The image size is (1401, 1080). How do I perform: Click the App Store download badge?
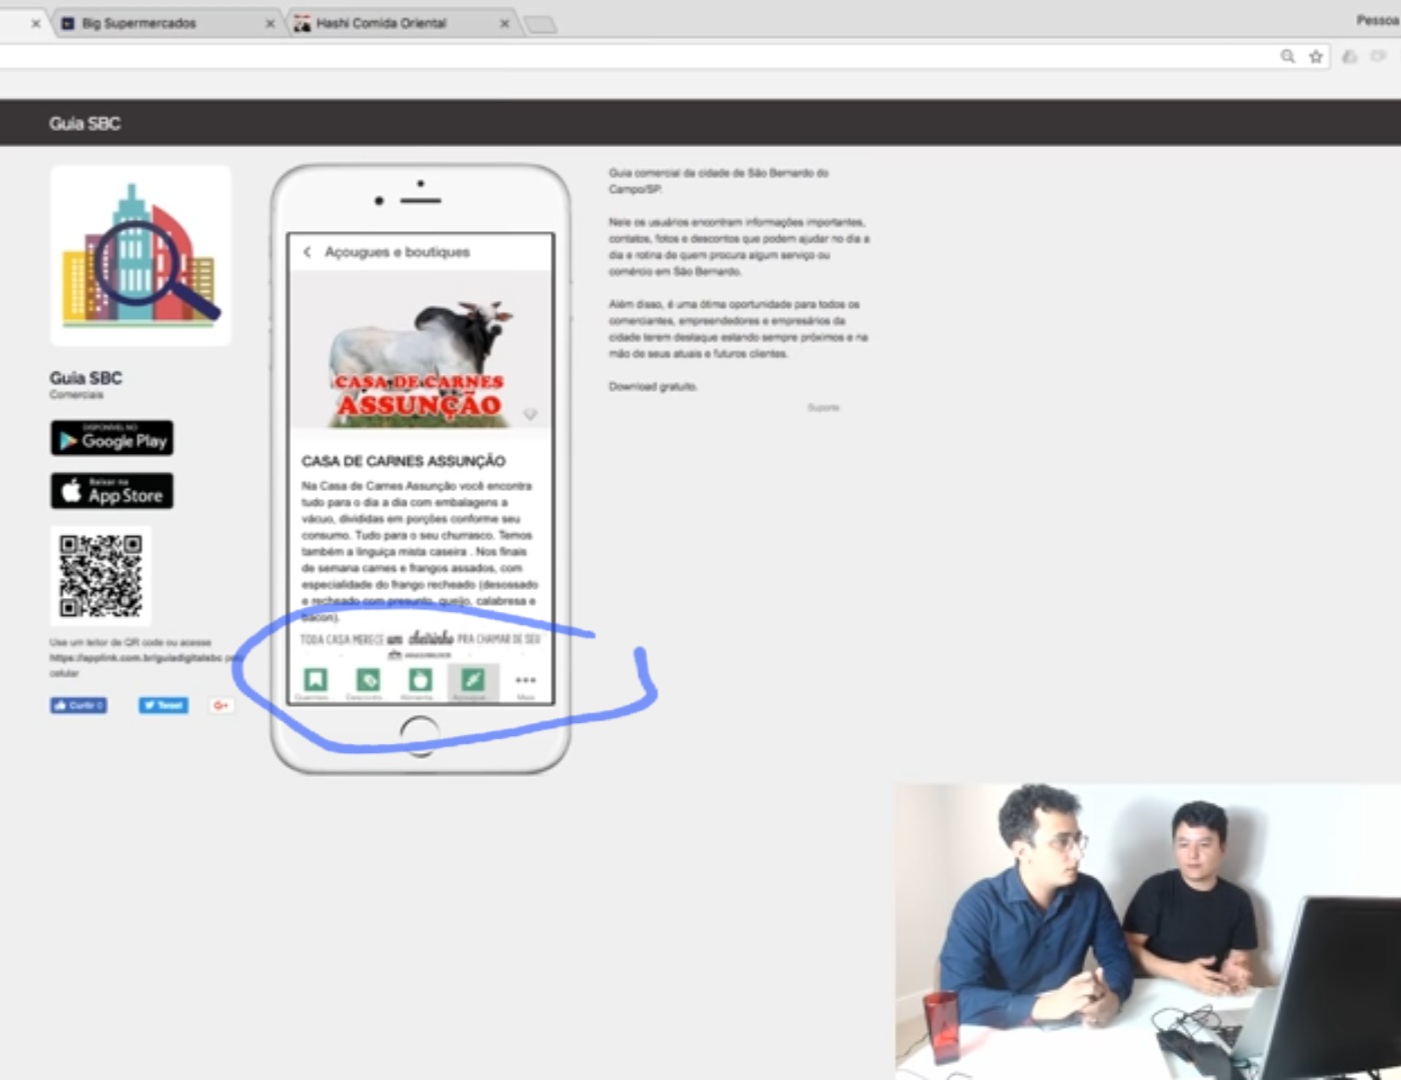[x=112, y=491]
